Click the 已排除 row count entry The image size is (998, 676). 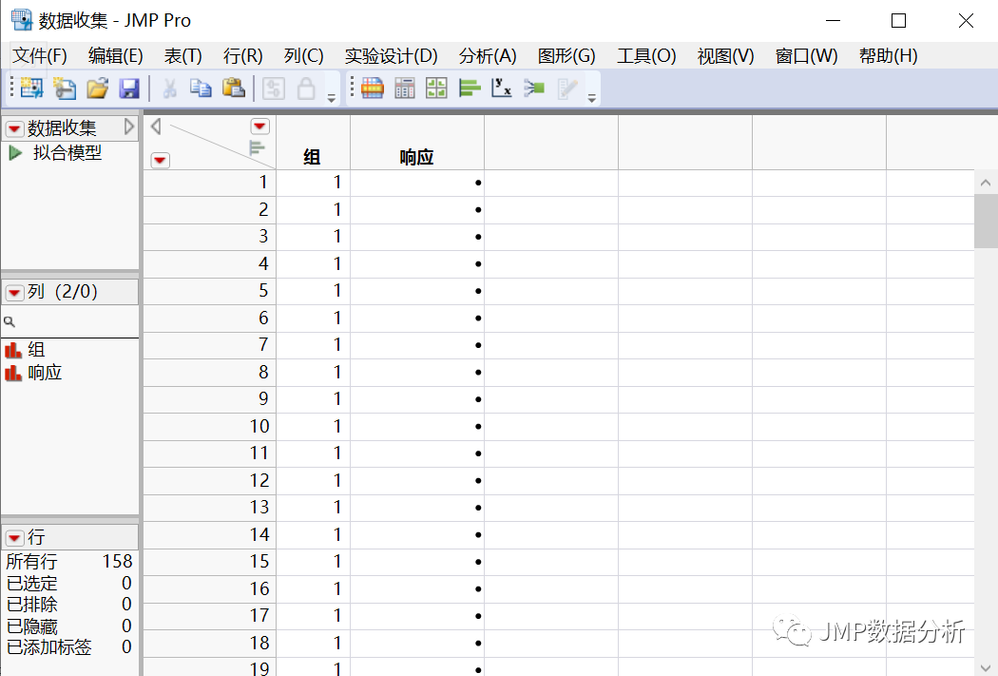(x=69, y=604)
